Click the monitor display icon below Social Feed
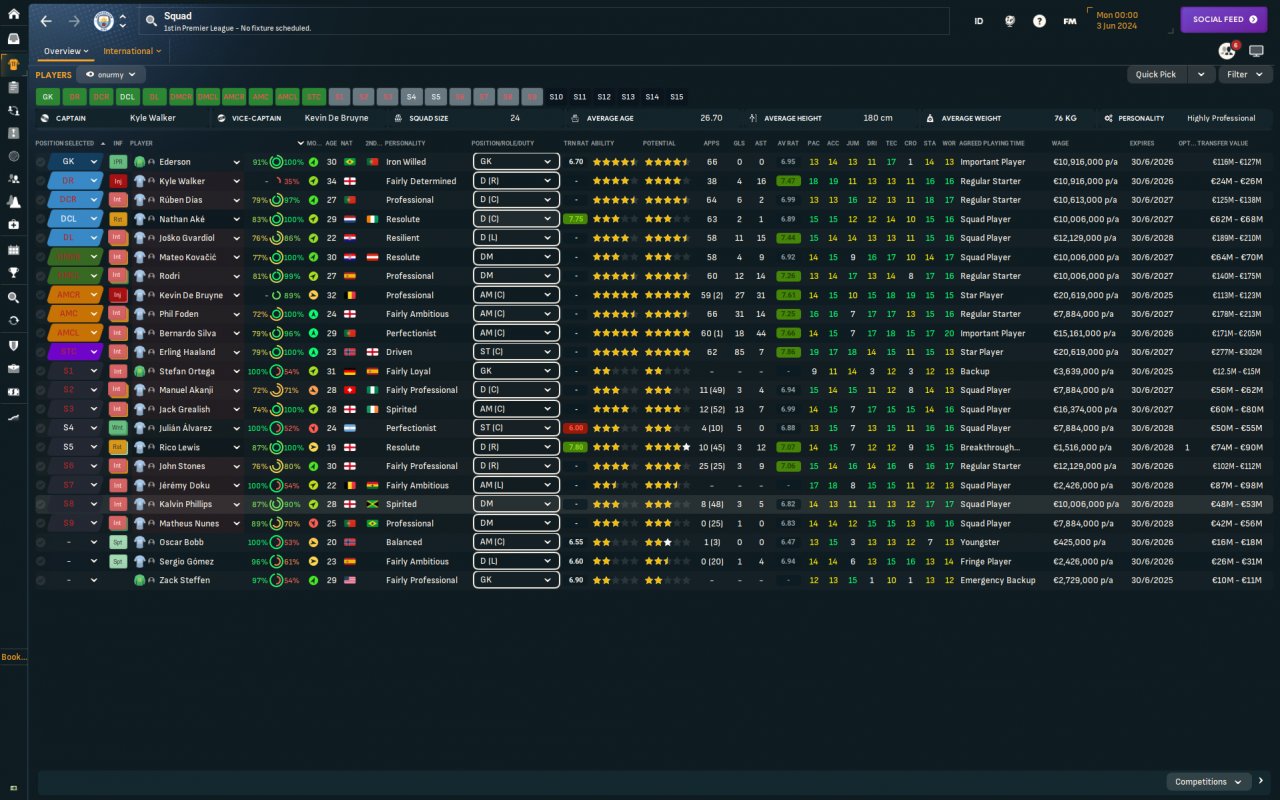 click(x=1257, y=51)
